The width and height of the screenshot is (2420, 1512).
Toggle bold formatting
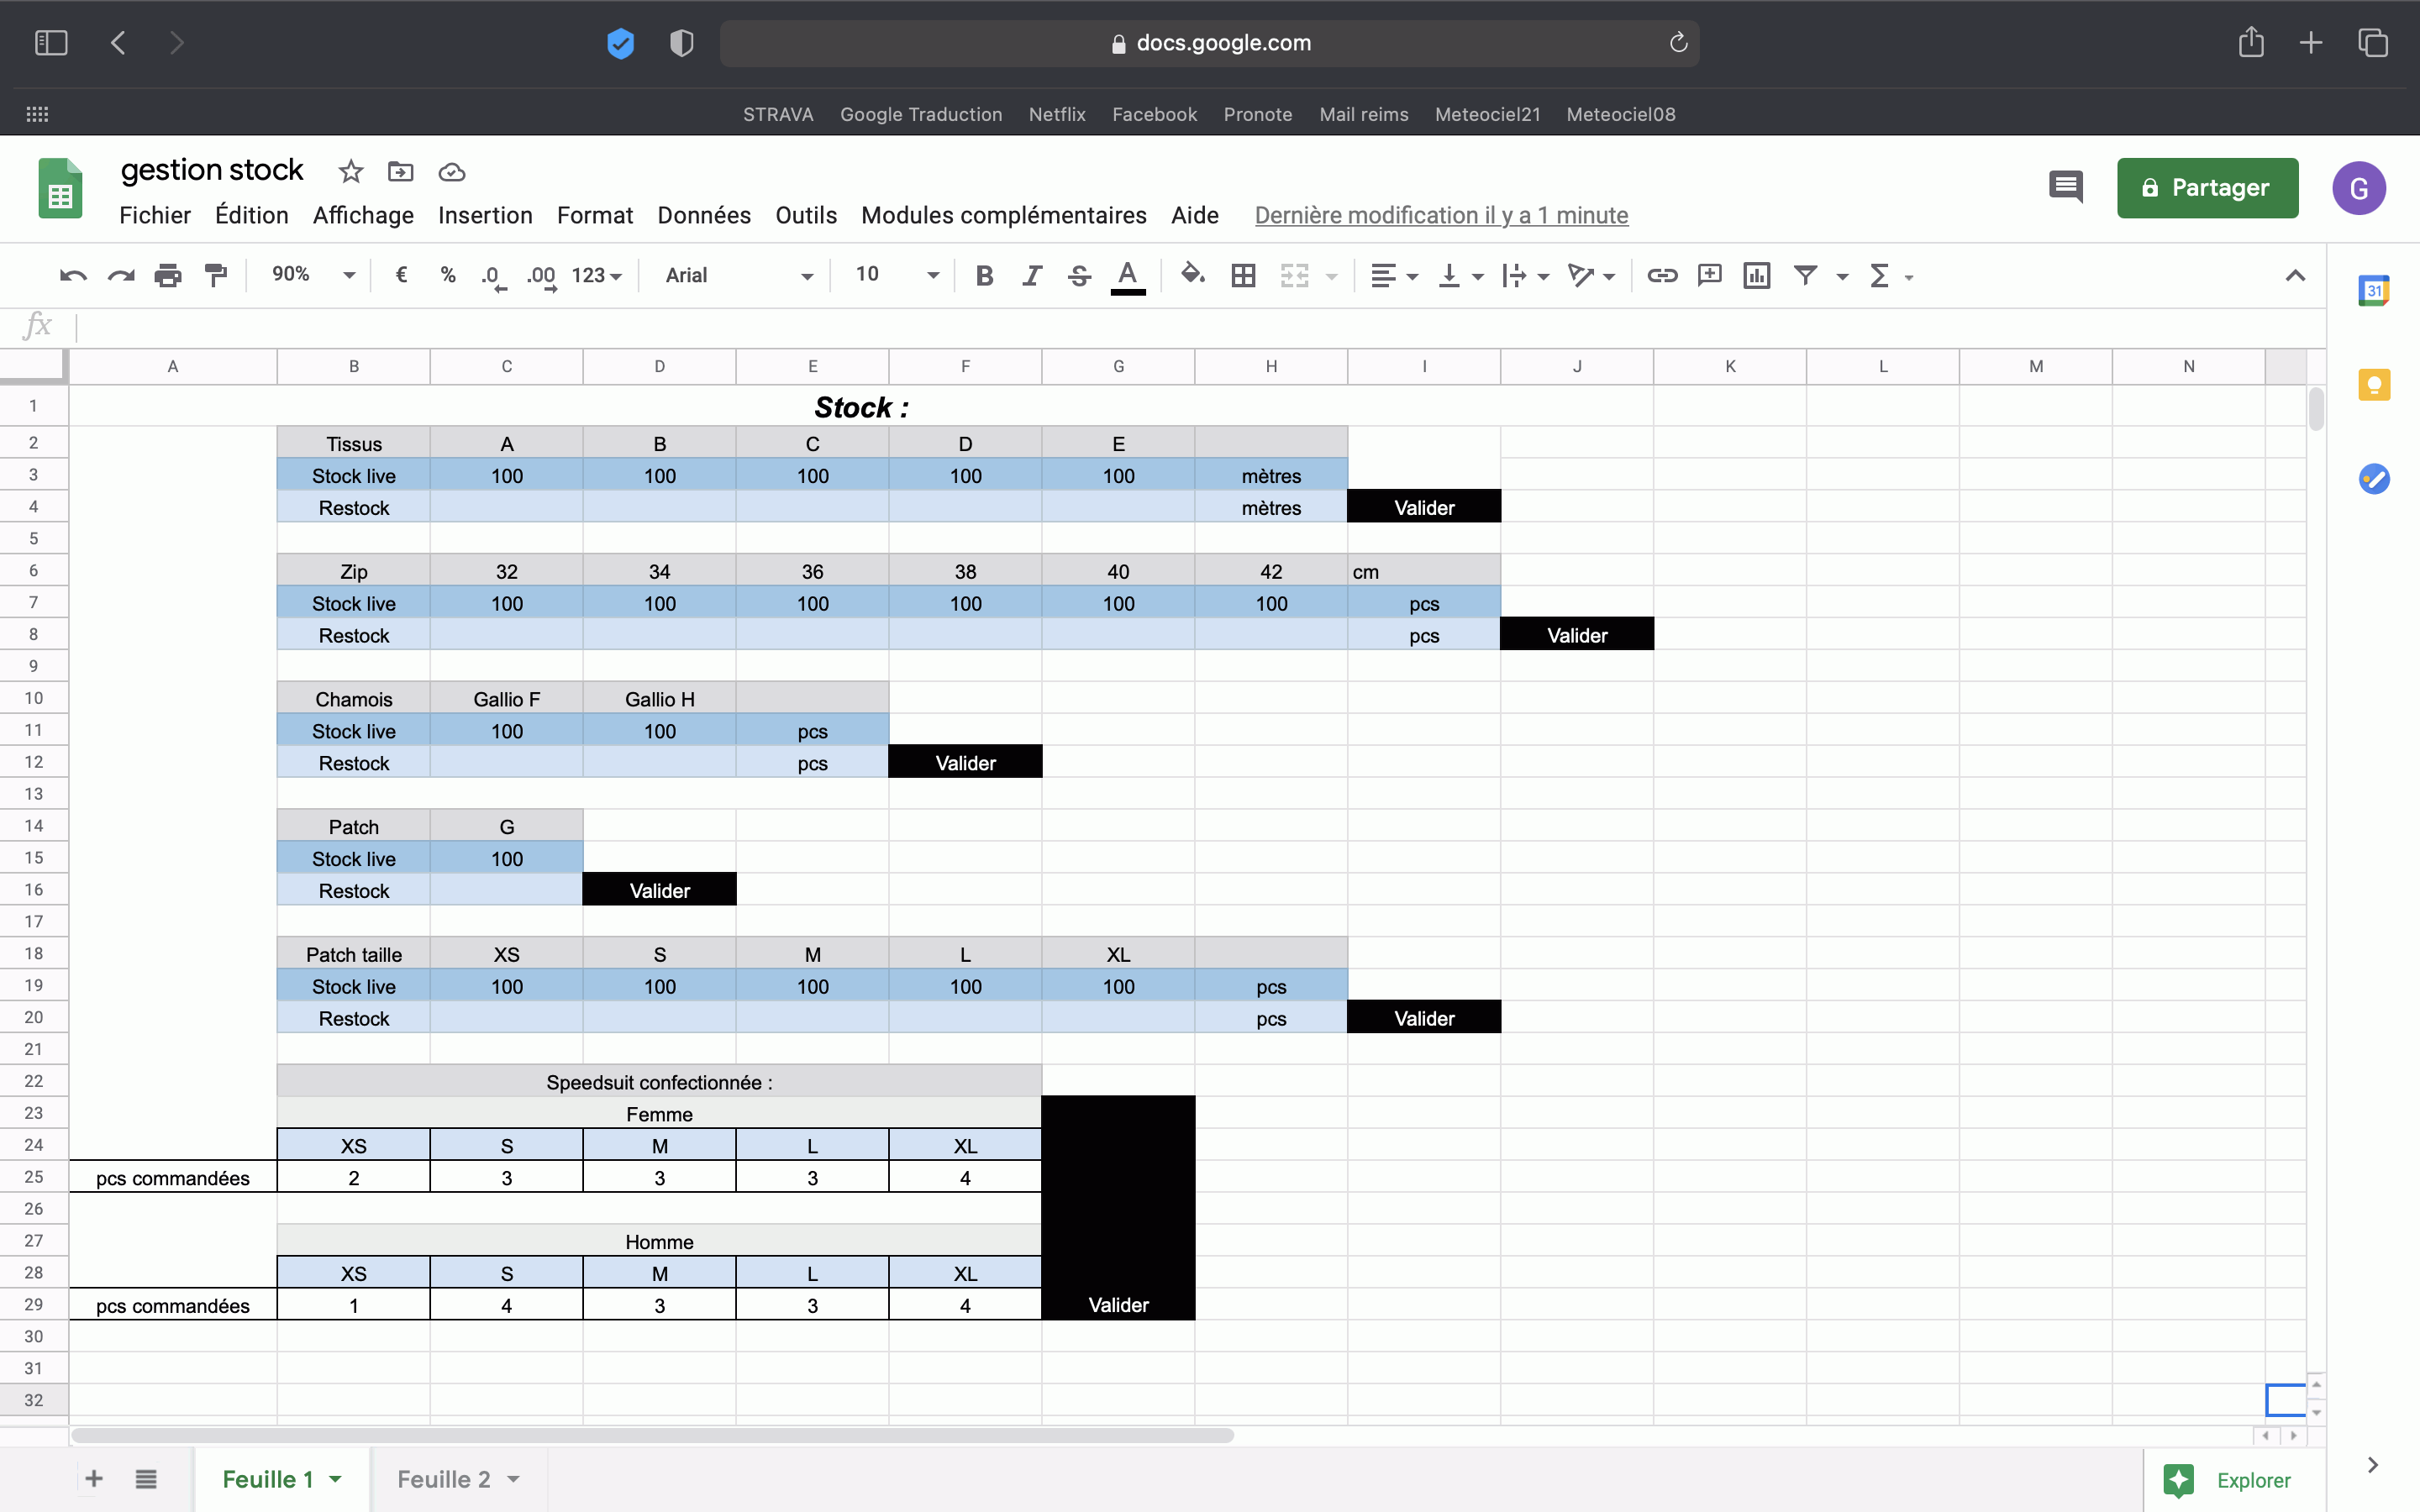coord(984,275)
